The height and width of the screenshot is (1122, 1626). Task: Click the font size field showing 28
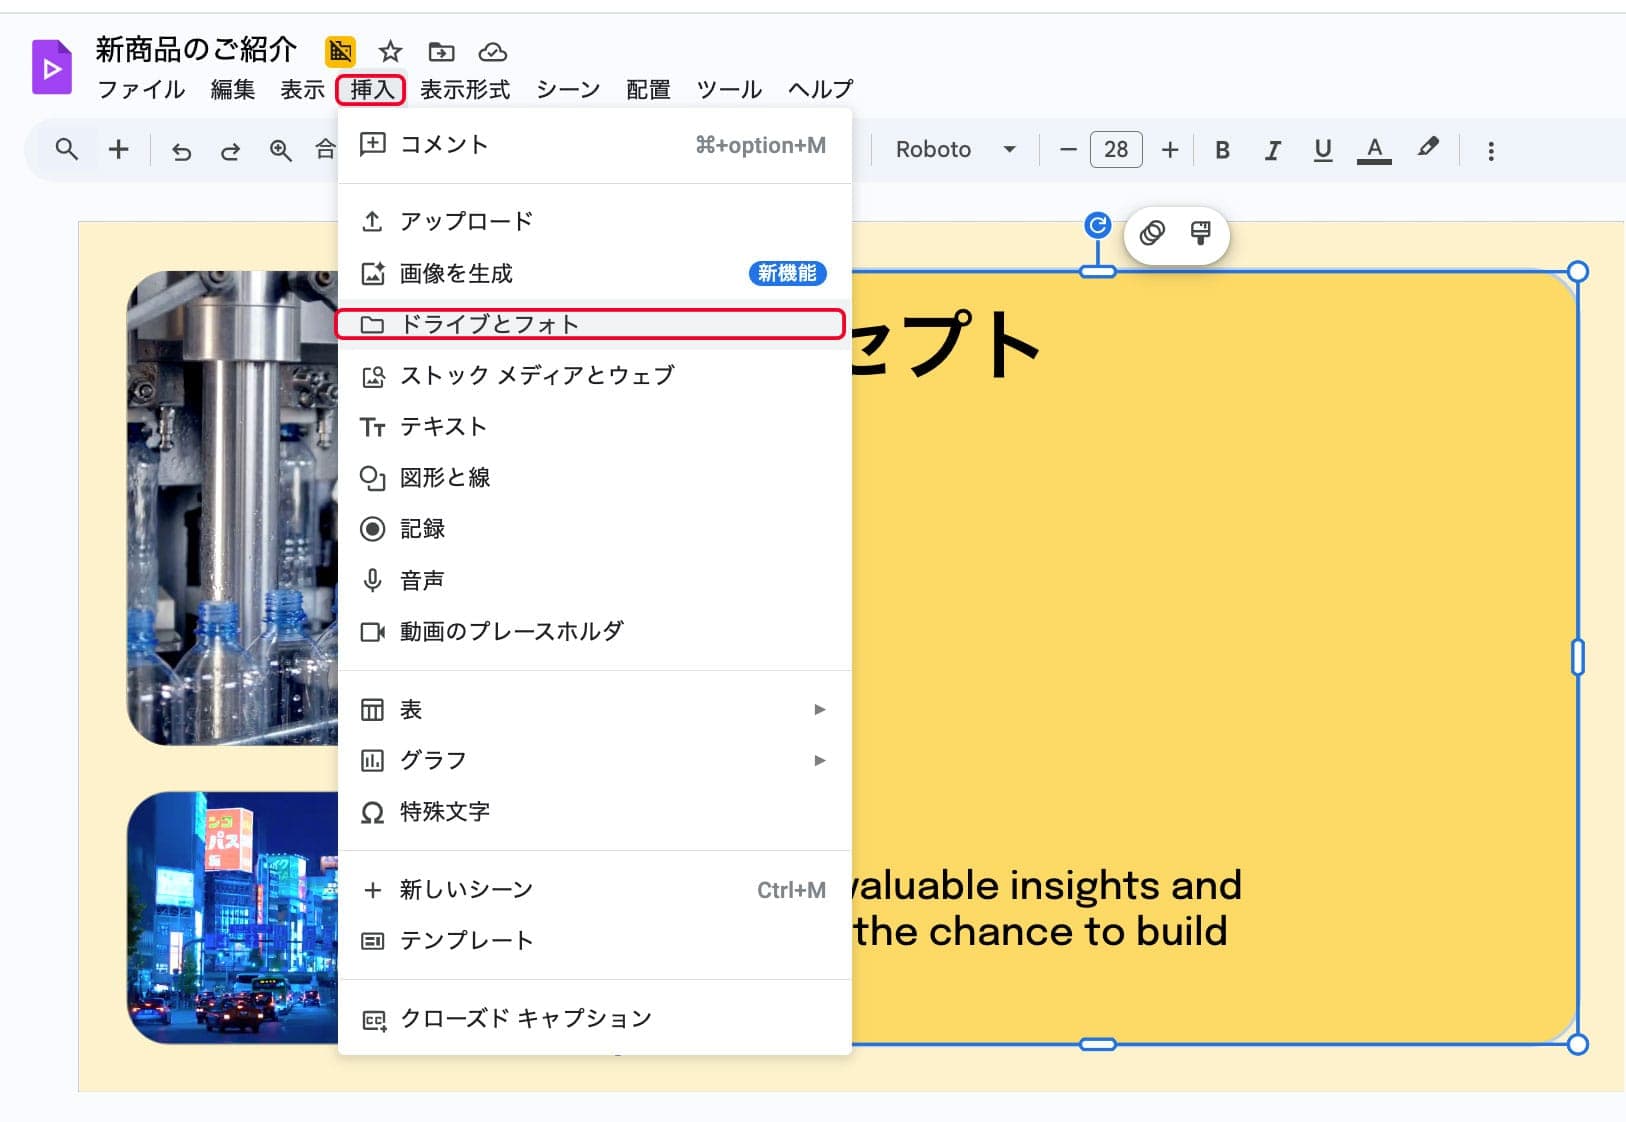[x=1115, y=150]
